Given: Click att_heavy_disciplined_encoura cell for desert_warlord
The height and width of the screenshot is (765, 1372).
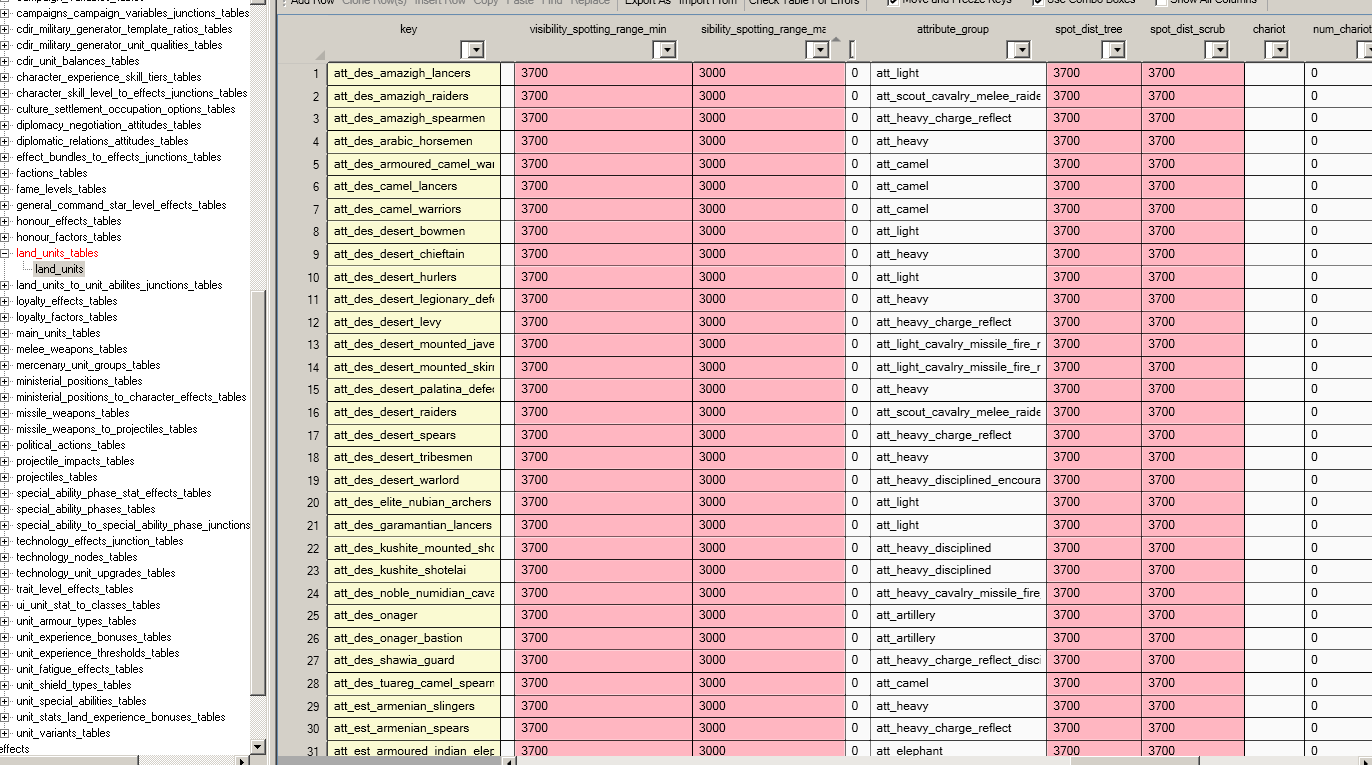Looking at the screenshot, I should (x=958, y=480).
